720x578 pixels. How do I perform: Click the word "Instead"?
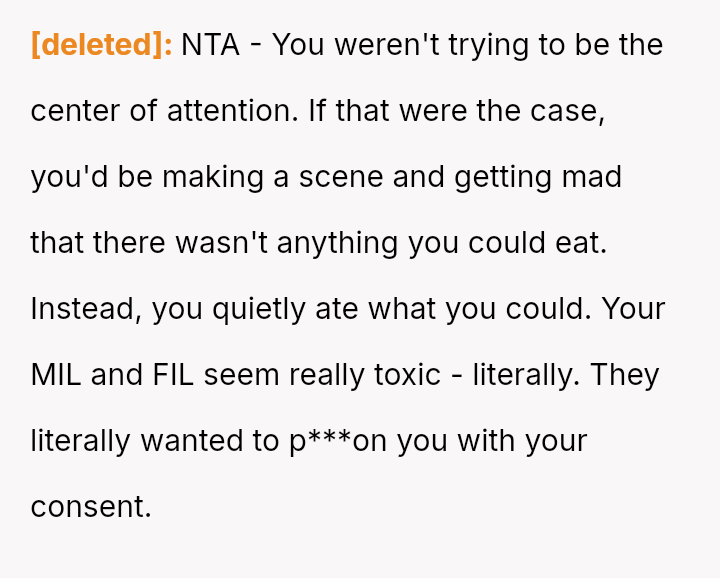pos(87,309)
